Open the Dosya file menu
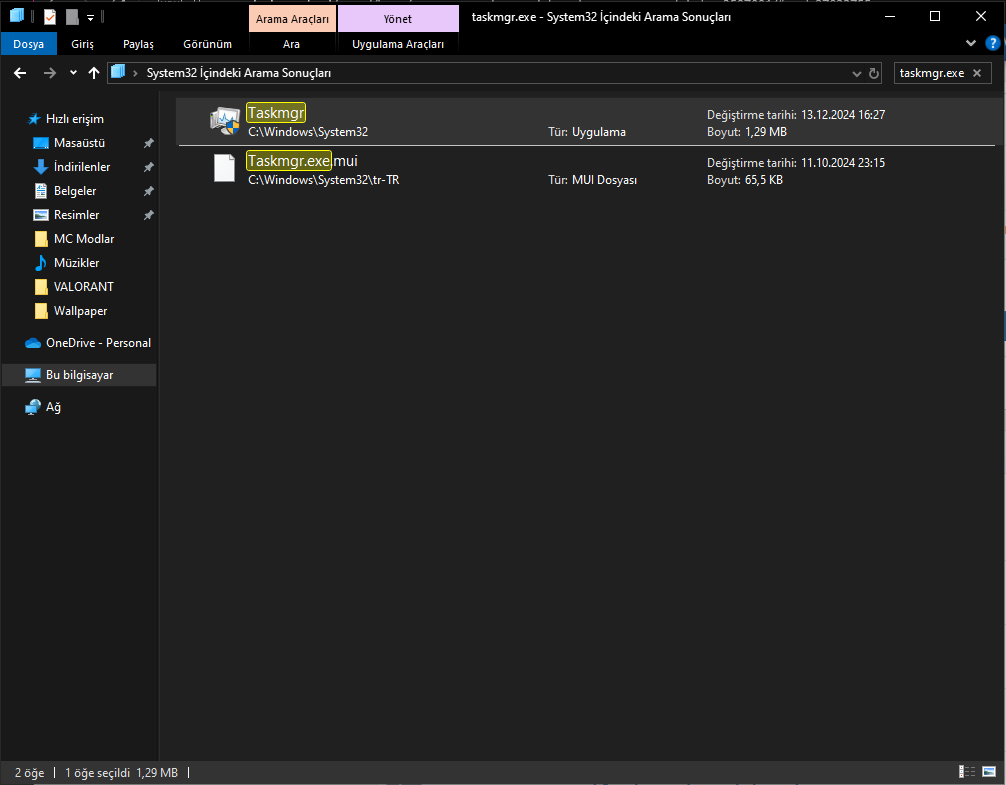Screen dimensions: 1006x785 click(x=28, y=44)
